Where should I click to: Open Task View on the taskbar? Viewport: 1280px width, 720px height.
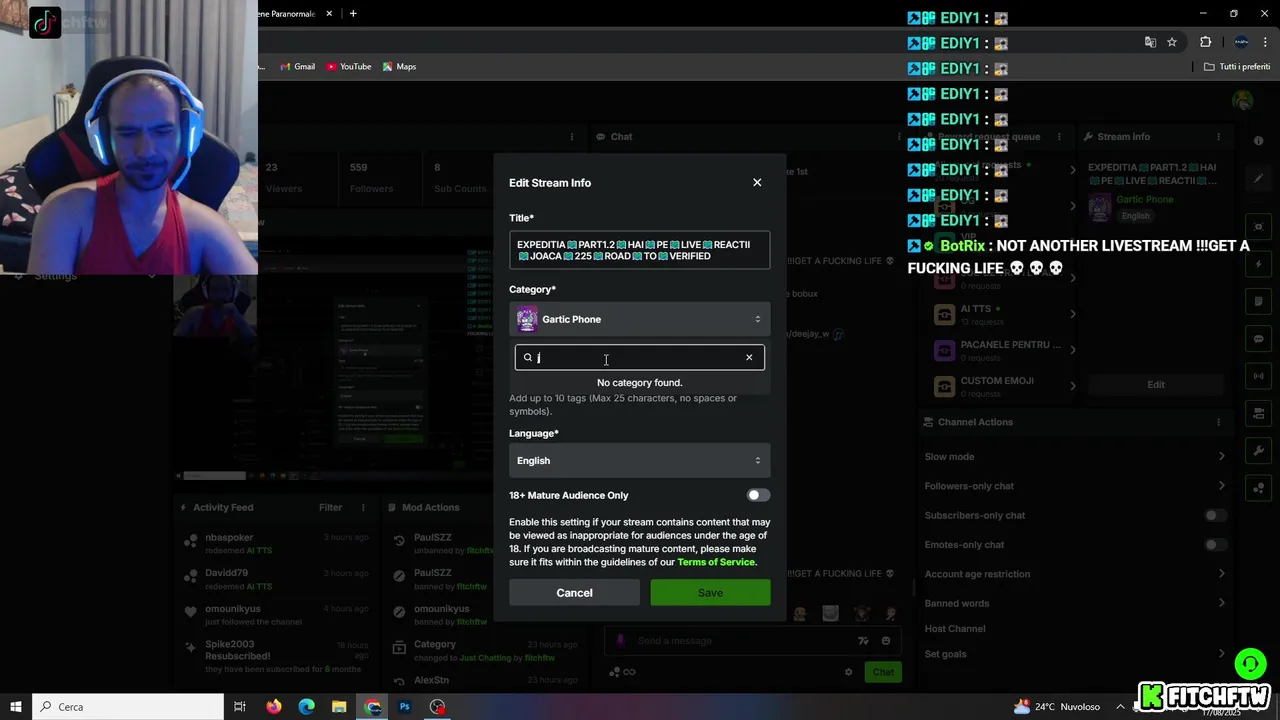(240, 706)
